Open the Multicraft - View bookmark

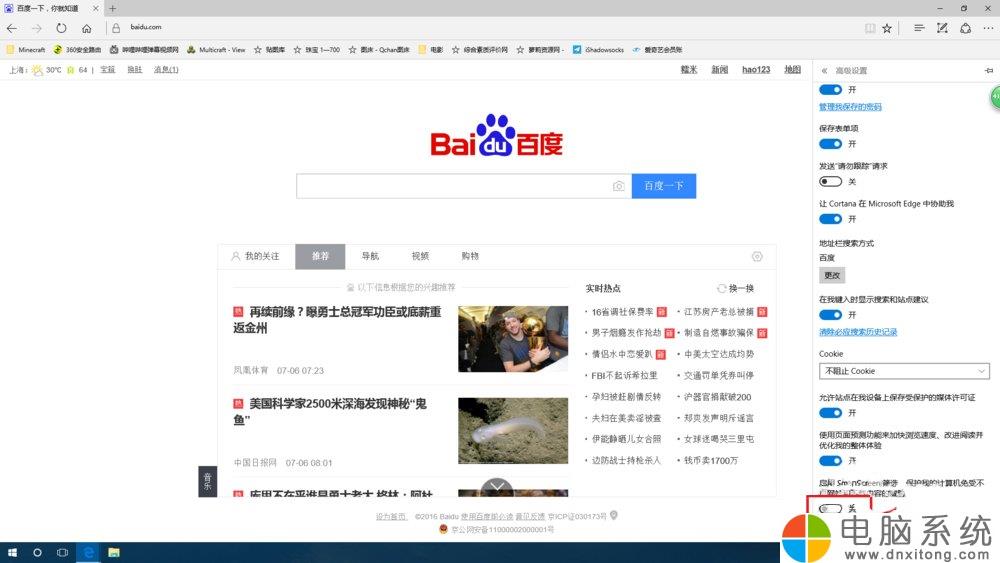click(216, 50)
